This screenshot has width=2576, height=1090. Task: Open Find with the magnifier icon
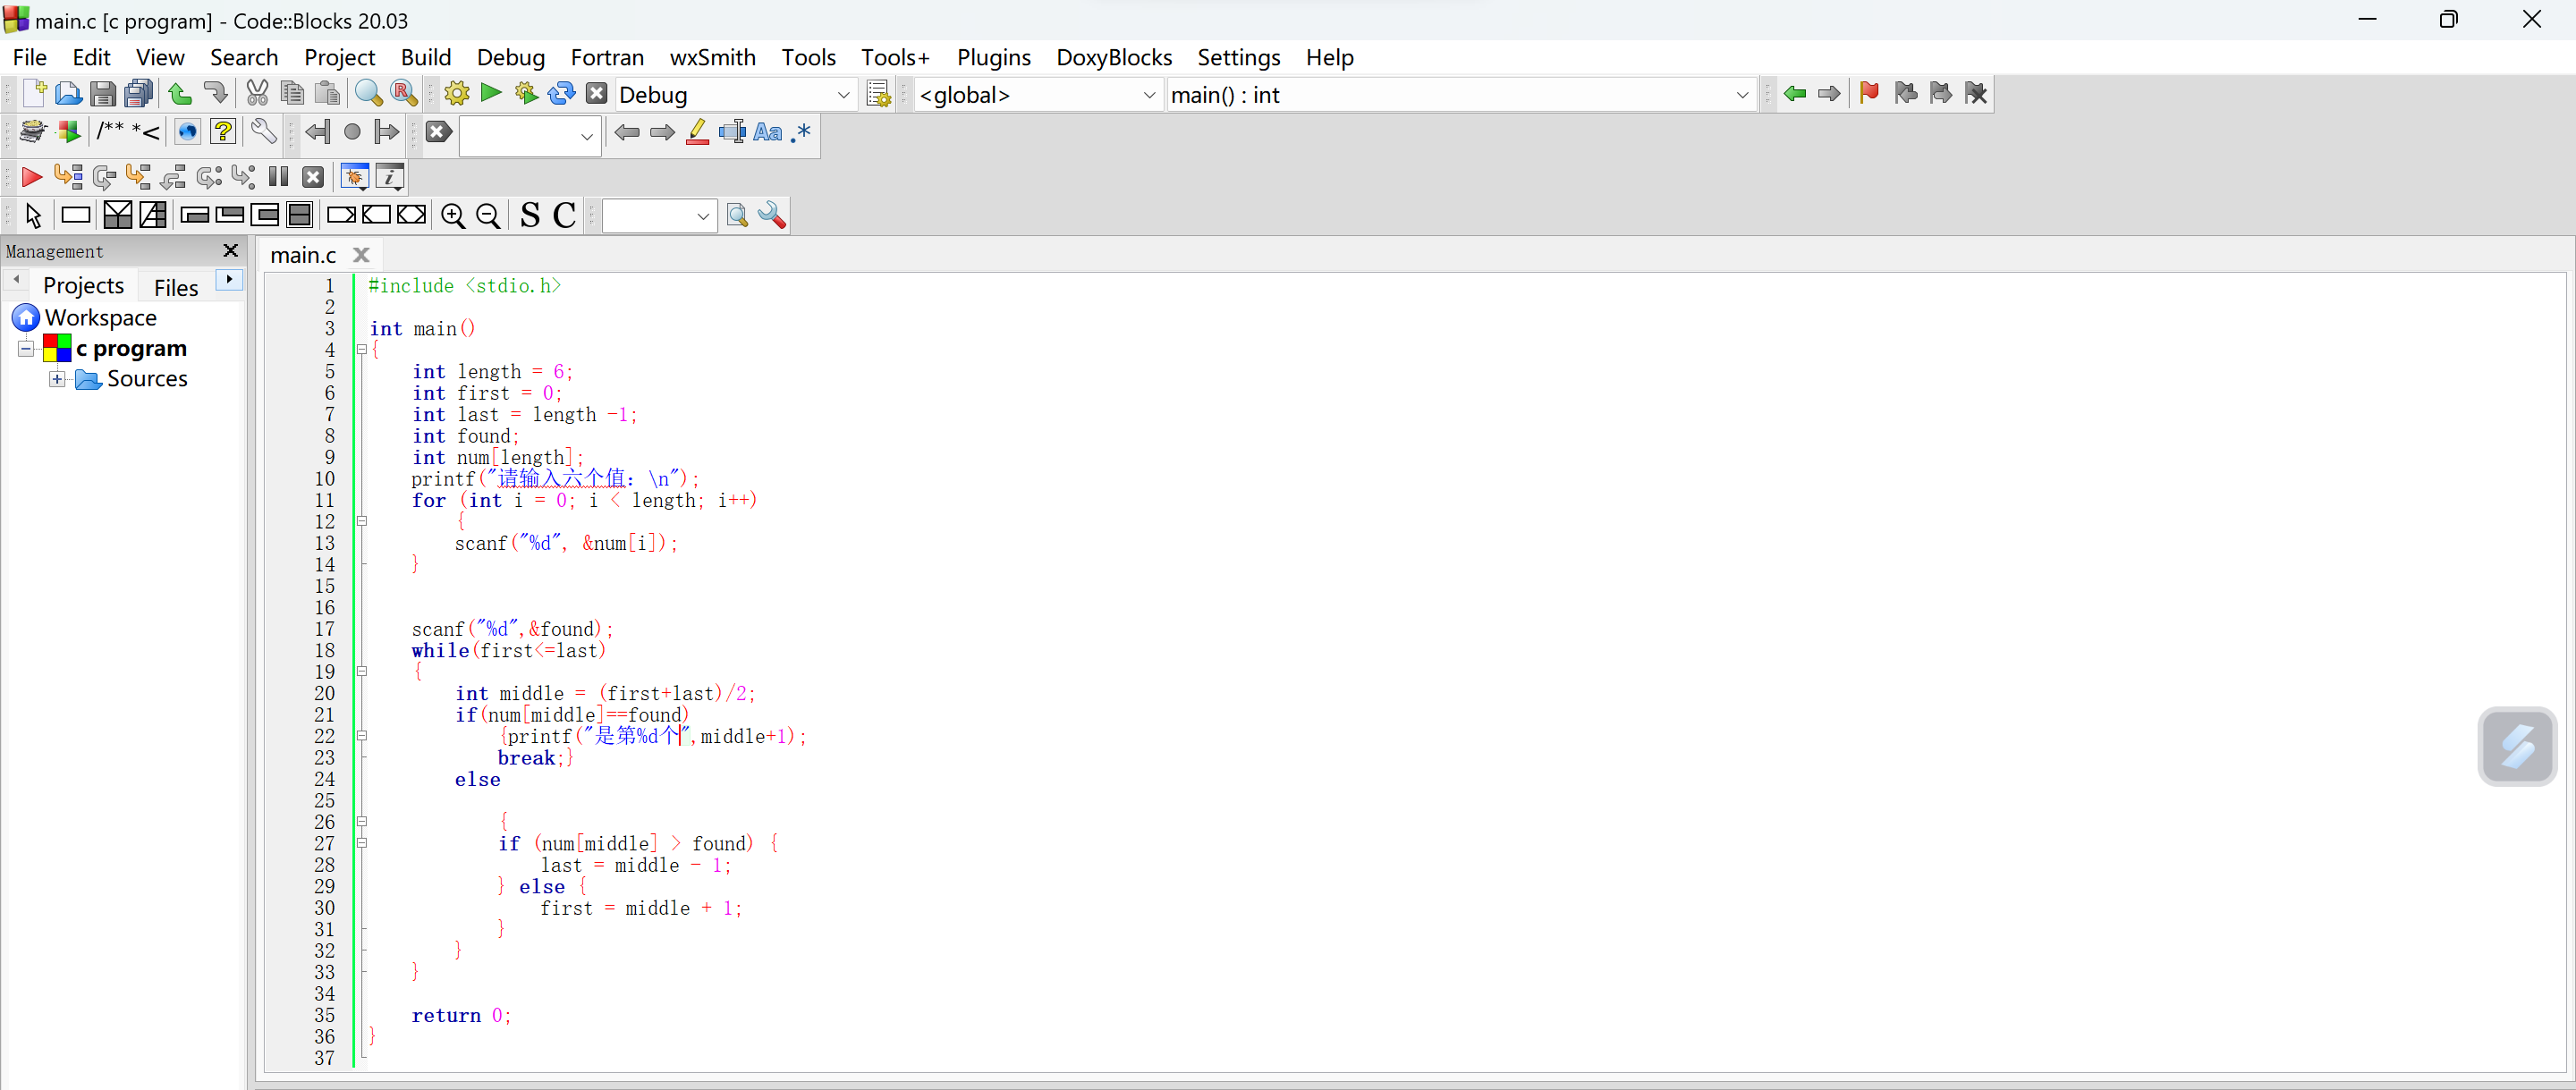tap(369, 93)
